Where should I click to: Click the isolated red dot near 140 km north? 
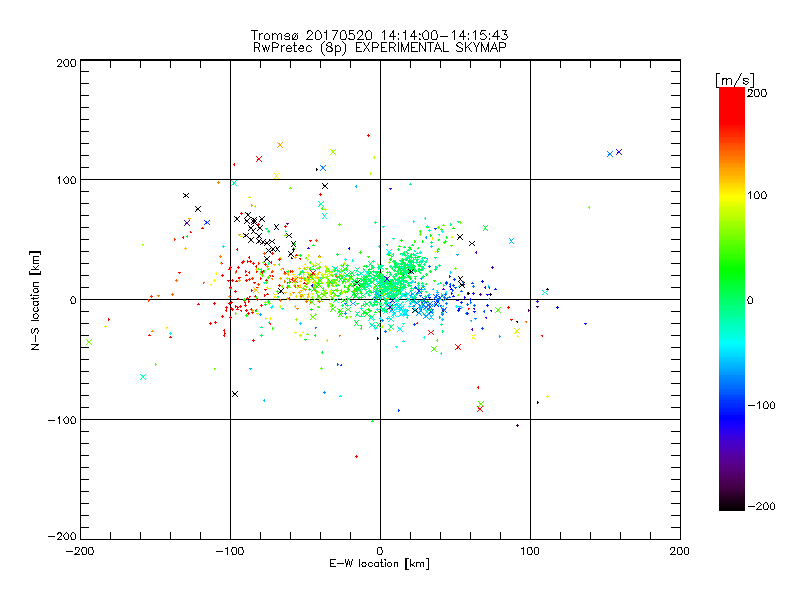(x=368, y=136)
